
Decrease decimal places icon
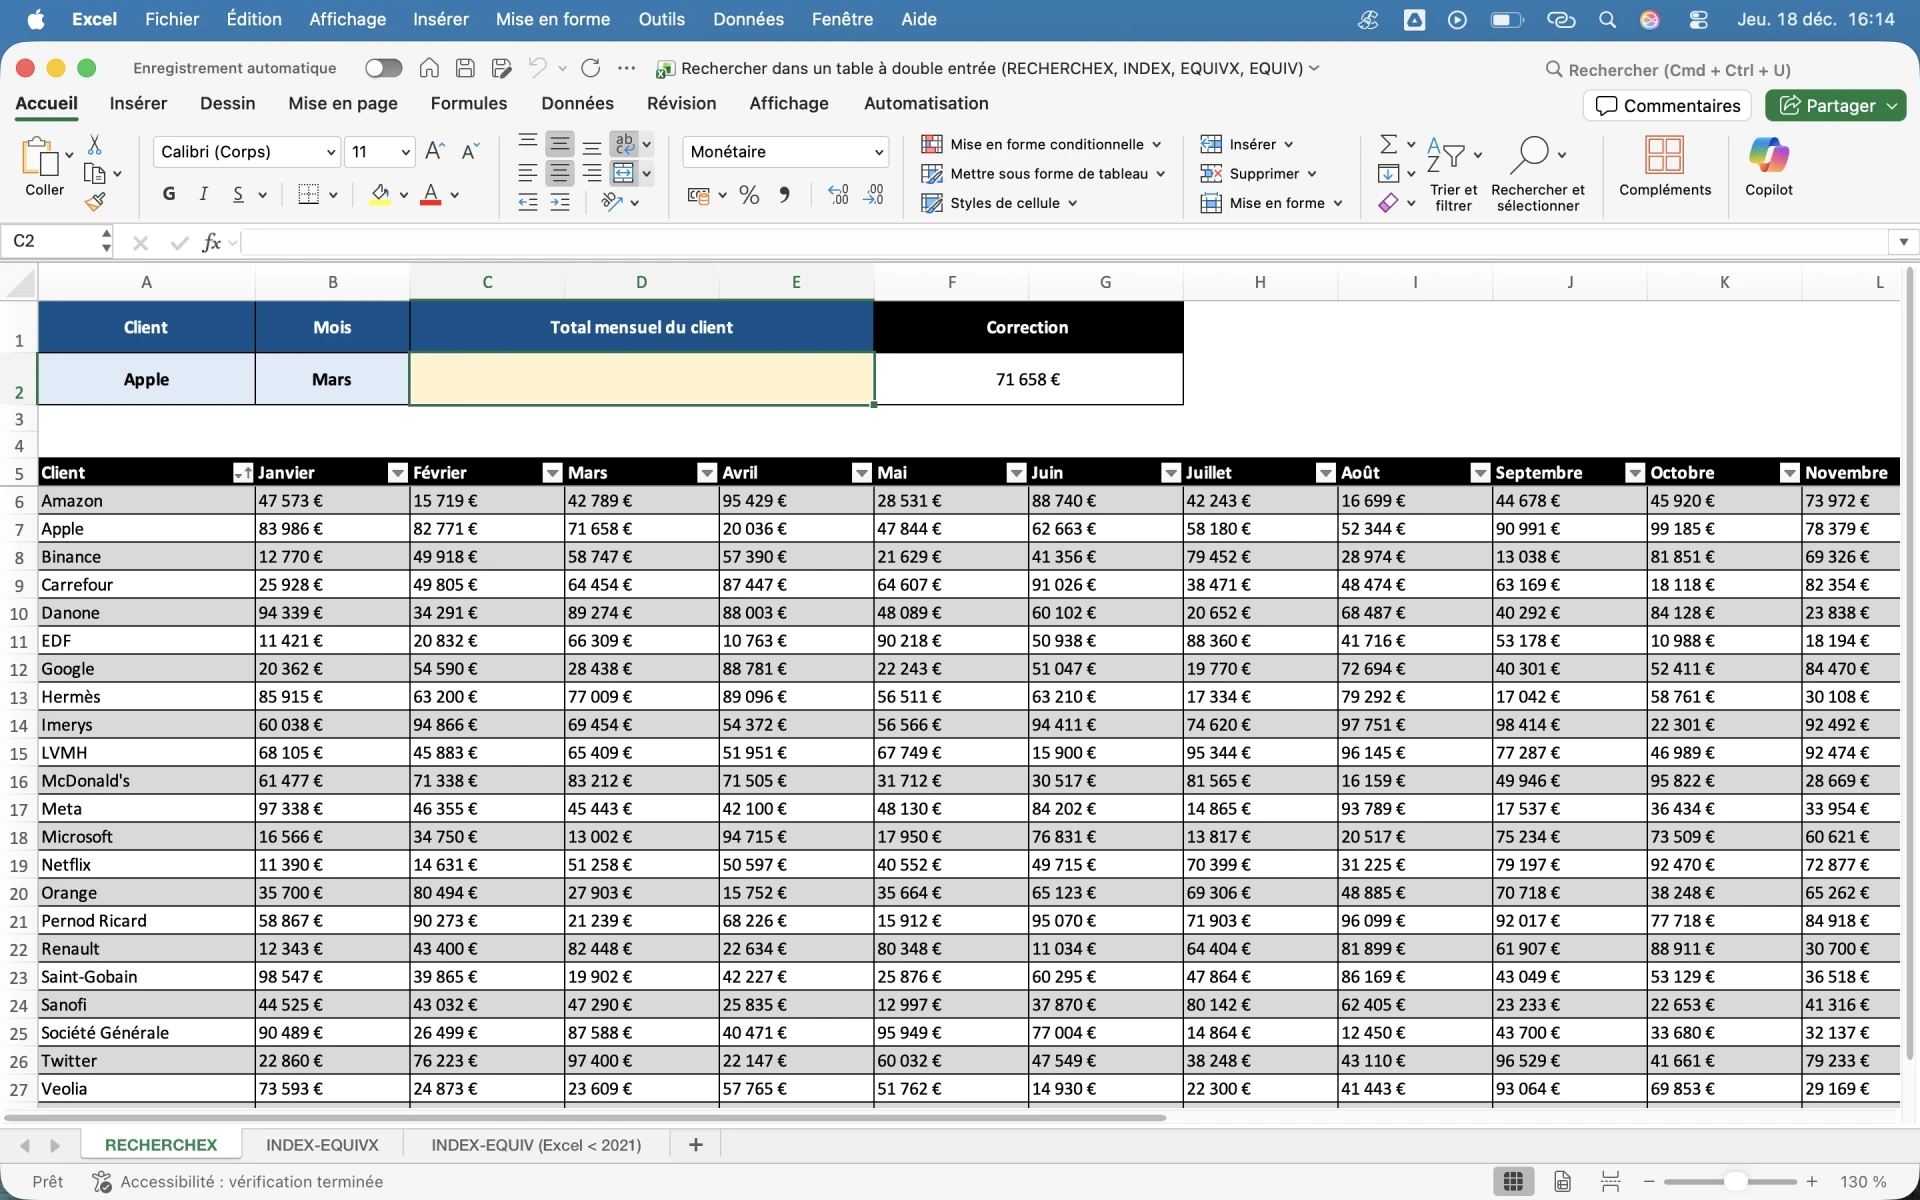coord(873,195)
